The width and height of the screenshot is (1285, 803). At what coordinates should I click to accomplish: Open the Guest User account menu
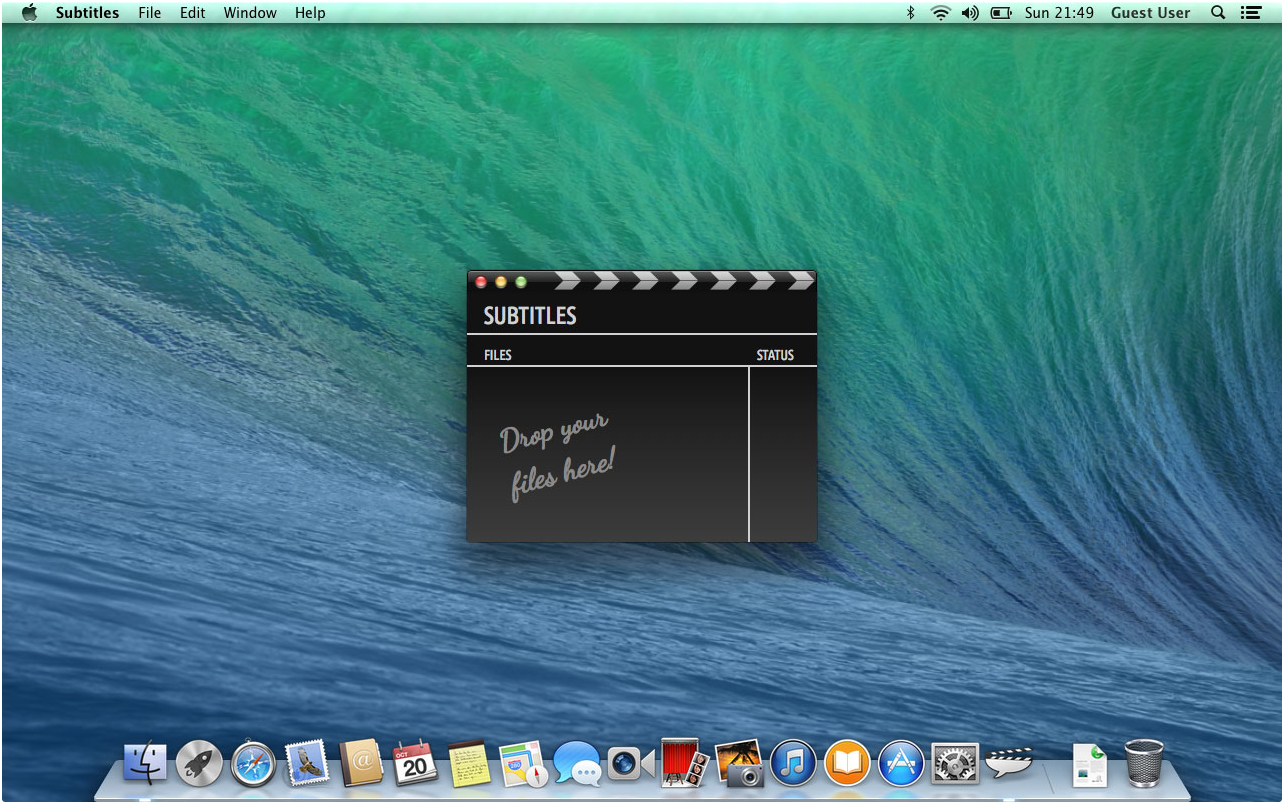tap(1150, 13)
